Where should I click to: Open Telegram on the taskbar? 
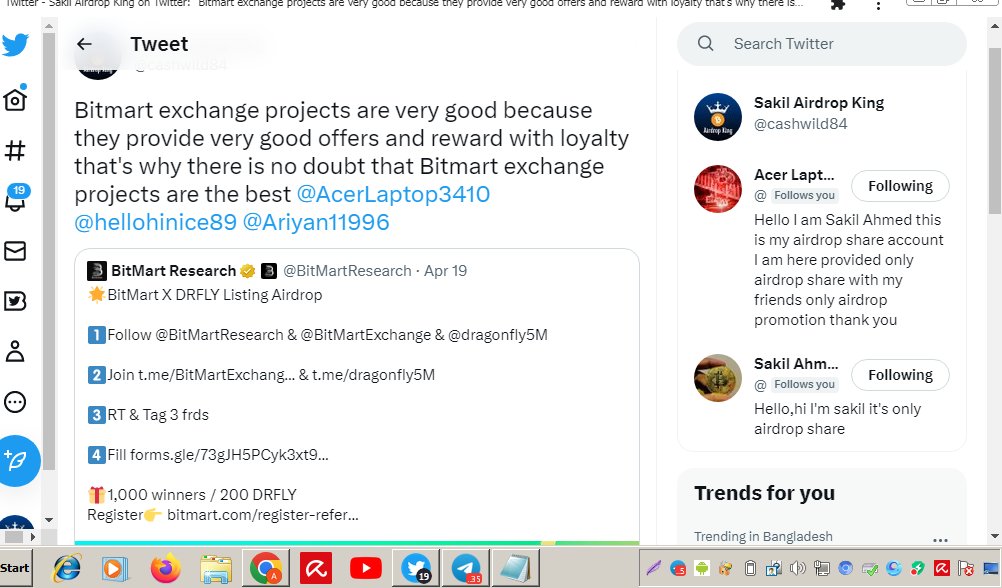coord(466,568)
